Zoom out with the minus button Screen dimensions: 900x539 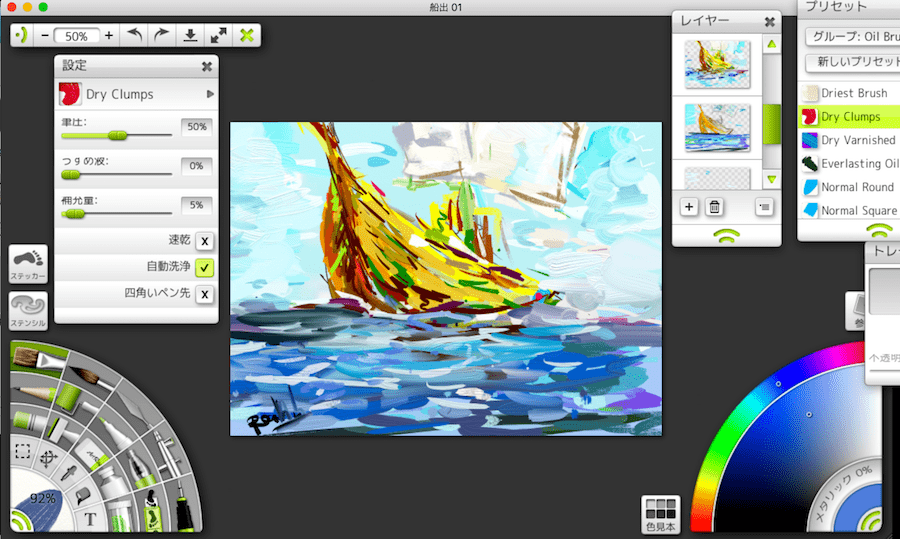pyautogui.click(x=45, y=36)
